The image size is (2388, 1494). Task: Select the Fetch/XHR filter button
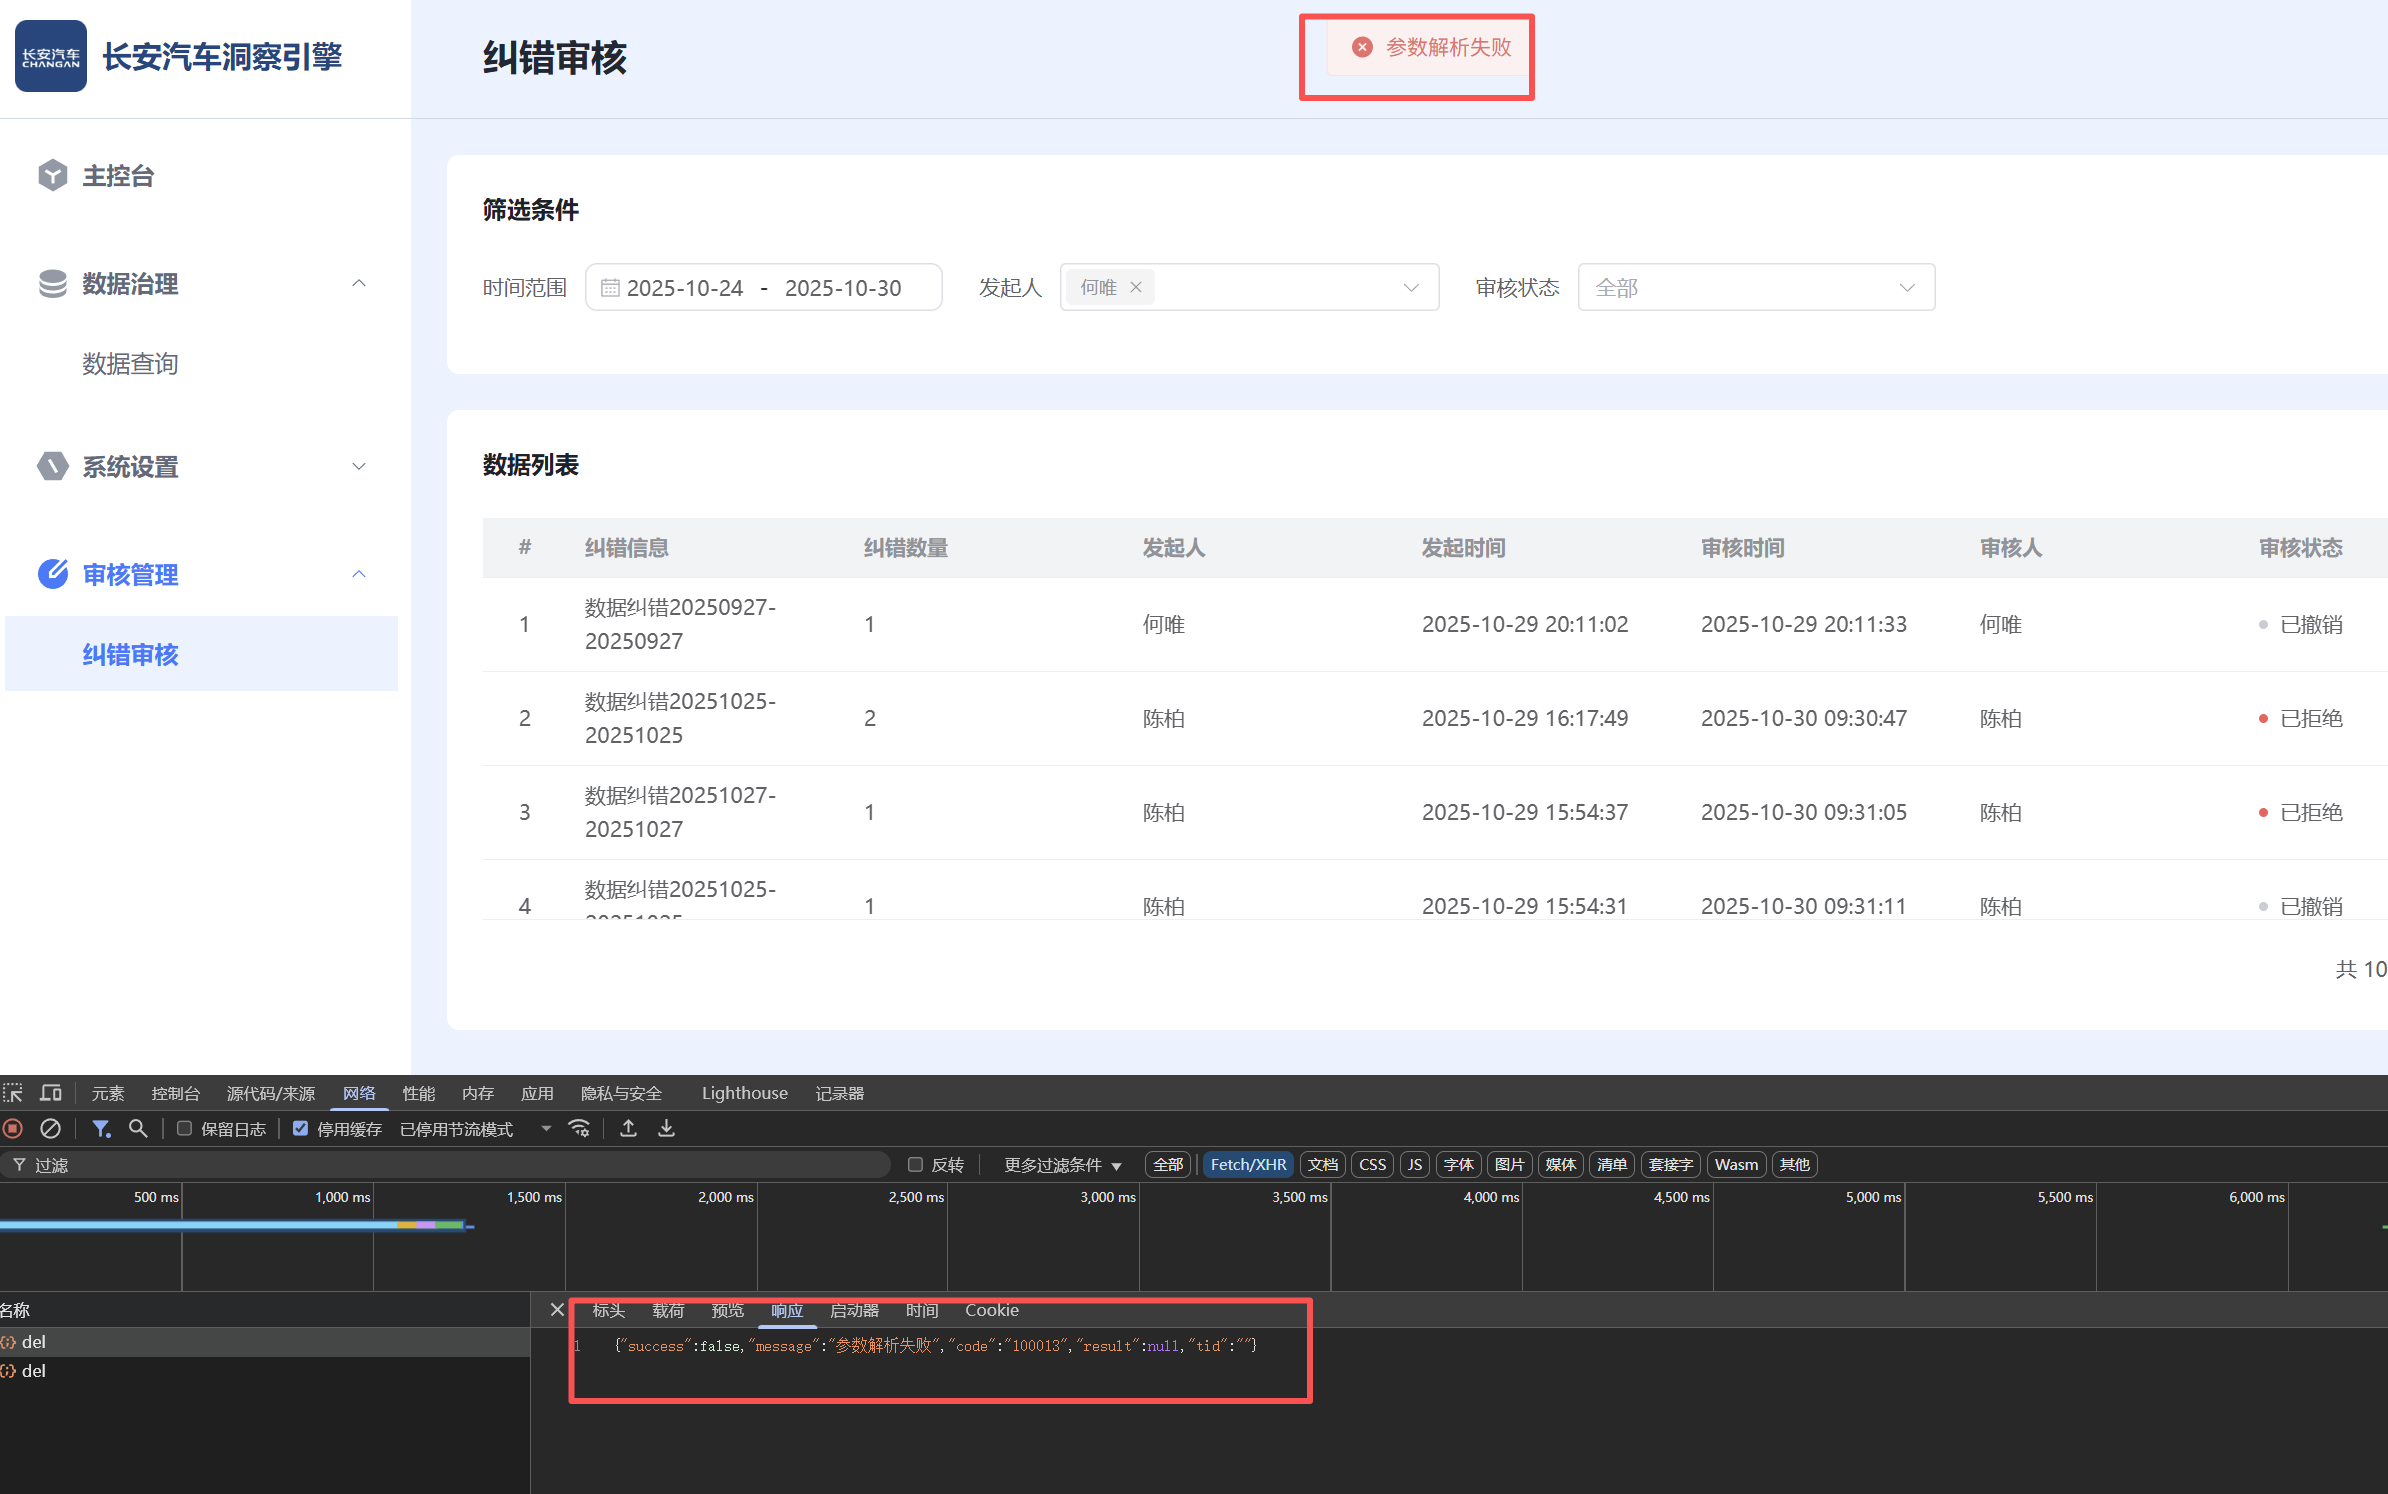pos(1247,1164)
